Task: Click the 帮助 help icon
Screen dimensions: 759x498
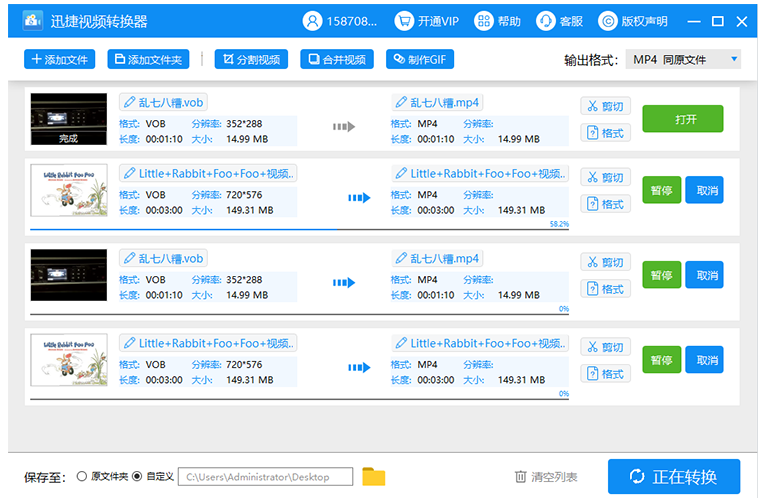Action: (484, 20)
